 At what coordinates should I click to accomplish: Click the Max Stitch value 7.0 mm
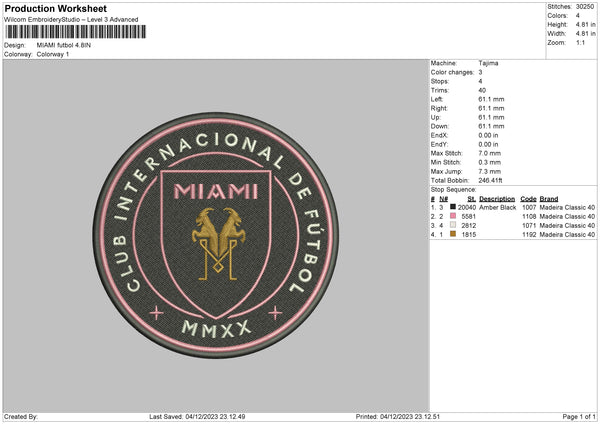[x=489, y=153]
